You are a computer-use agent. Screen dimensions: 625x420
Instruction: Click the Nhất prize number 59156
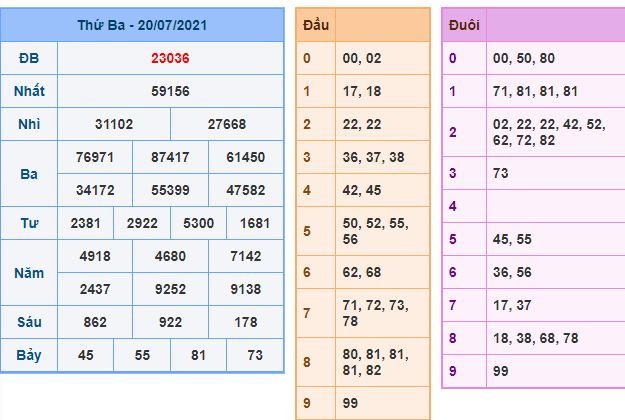pos(170,91)
